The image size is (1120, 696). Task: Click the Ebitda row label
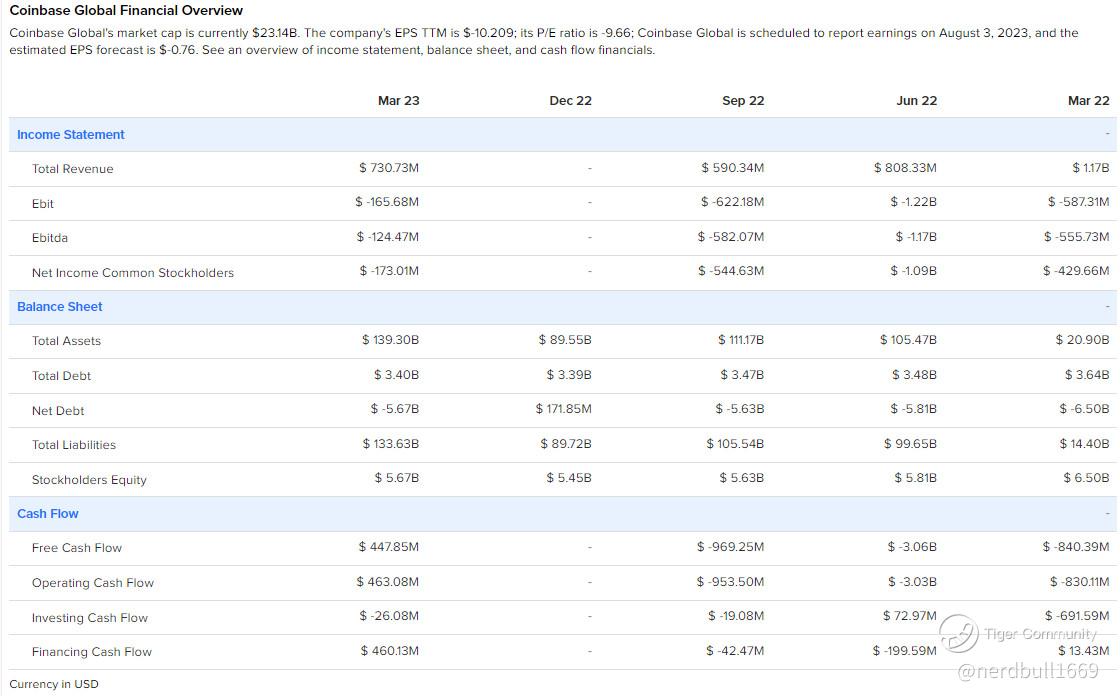[x=50, y=238]
